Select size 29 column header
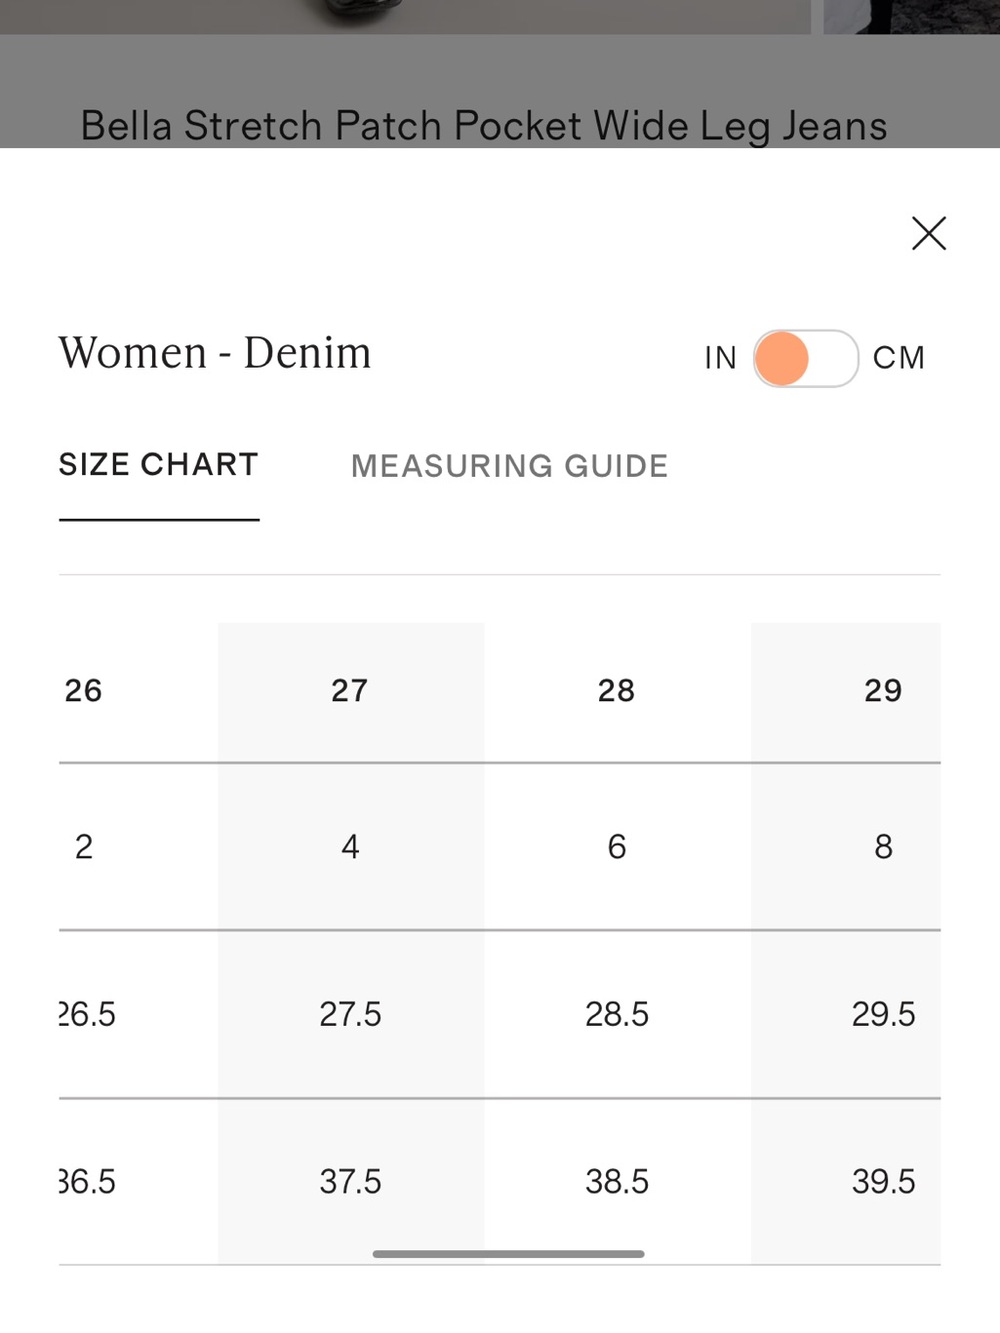1000x1333 pixels. pyautogui.click(x=883, y=690)
